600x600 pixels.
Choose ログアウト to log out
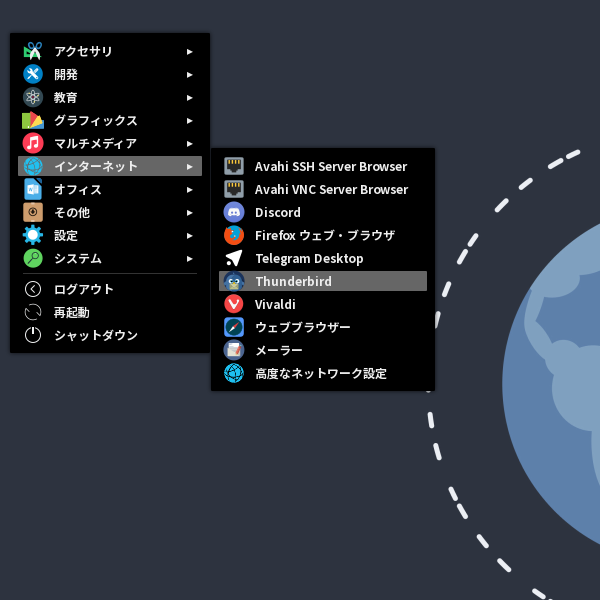110,289
